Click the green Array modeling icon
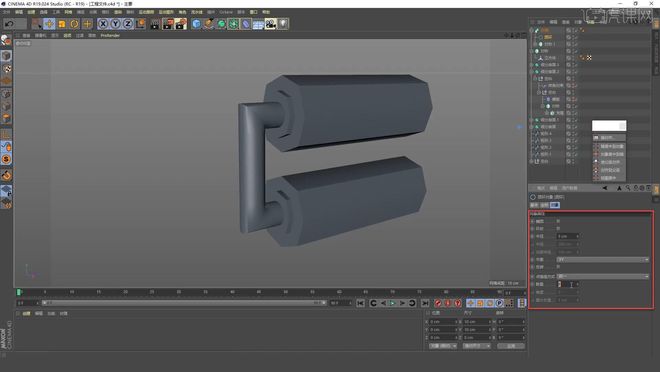Screen dimensions: 660x372 [x=234, y=24]
